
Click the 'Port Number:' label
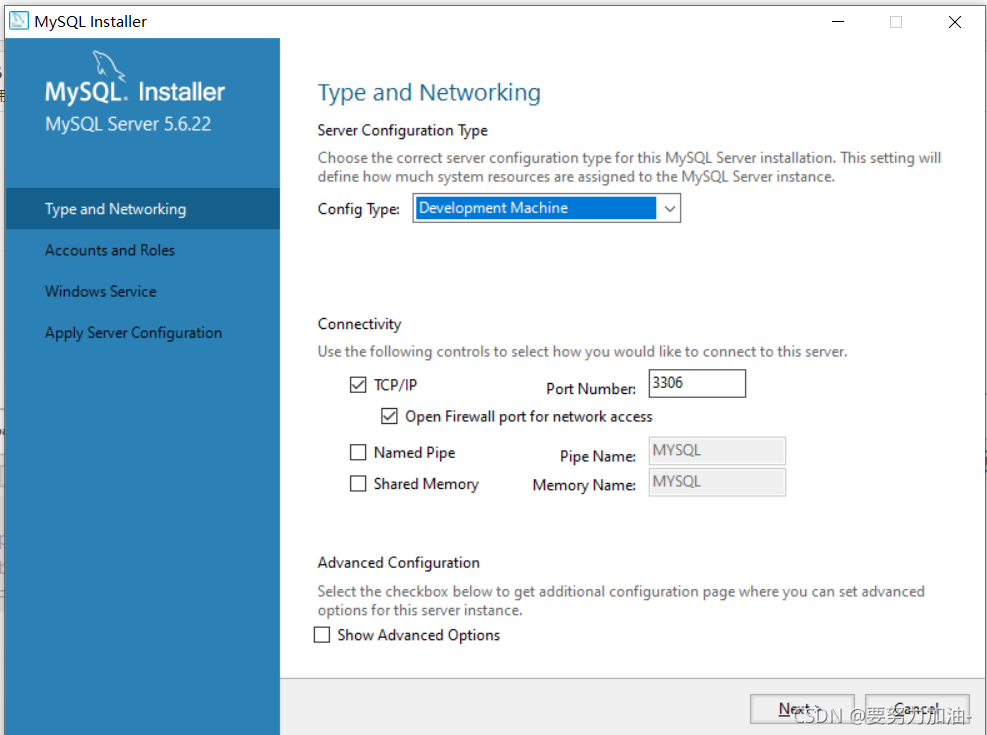(x=590, y=389)
